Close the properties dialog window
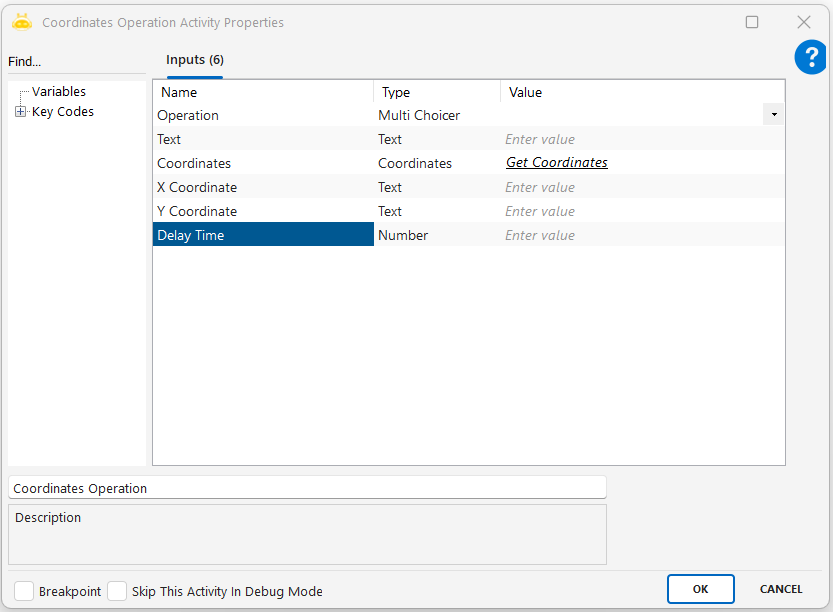The height and width of the screenshot is (612, 833). pyautogui.click(x=803, y=22)
